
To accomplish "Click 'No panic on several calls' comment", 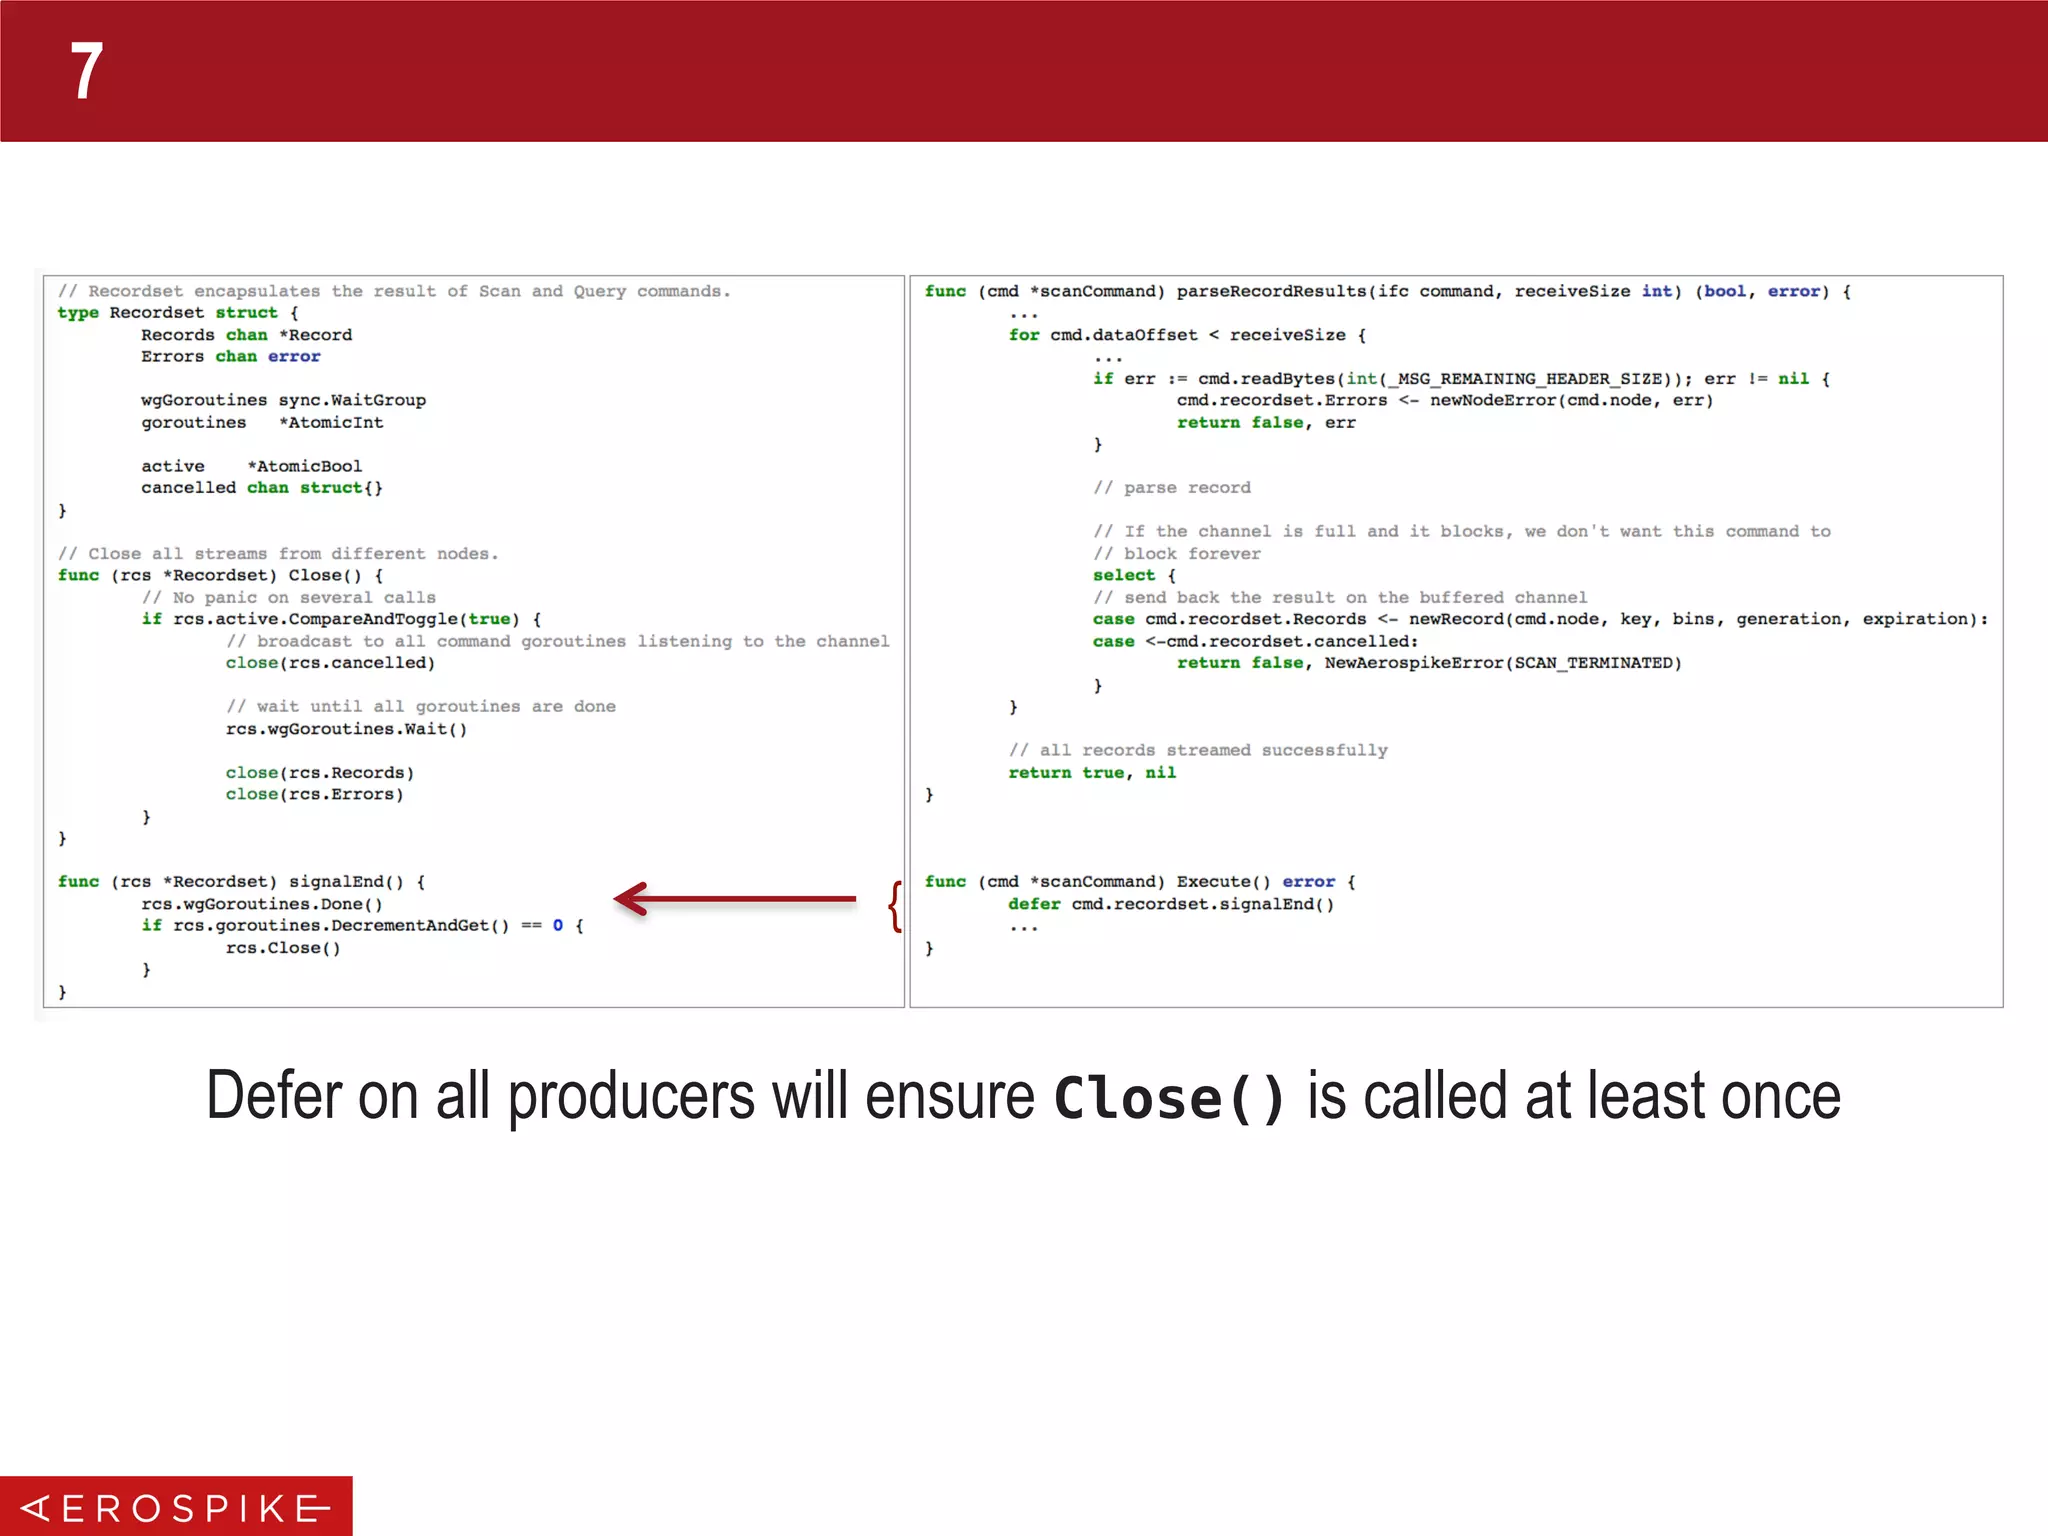I will pyautogui.click(x=289, y=598).
